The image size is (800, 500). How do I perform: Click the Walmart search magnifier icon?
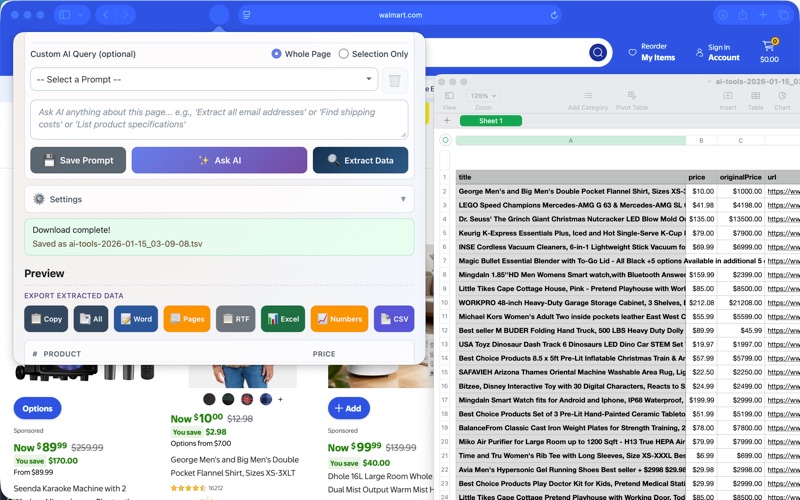(598, 52)
